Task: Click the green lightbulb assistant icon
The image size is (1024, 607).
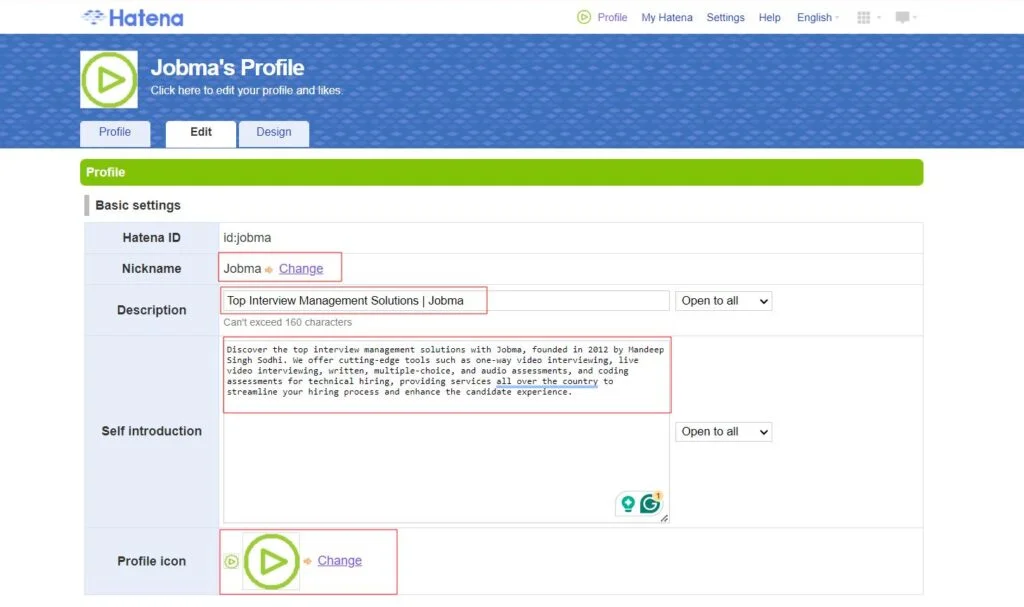Action: [x=628, y=504]
